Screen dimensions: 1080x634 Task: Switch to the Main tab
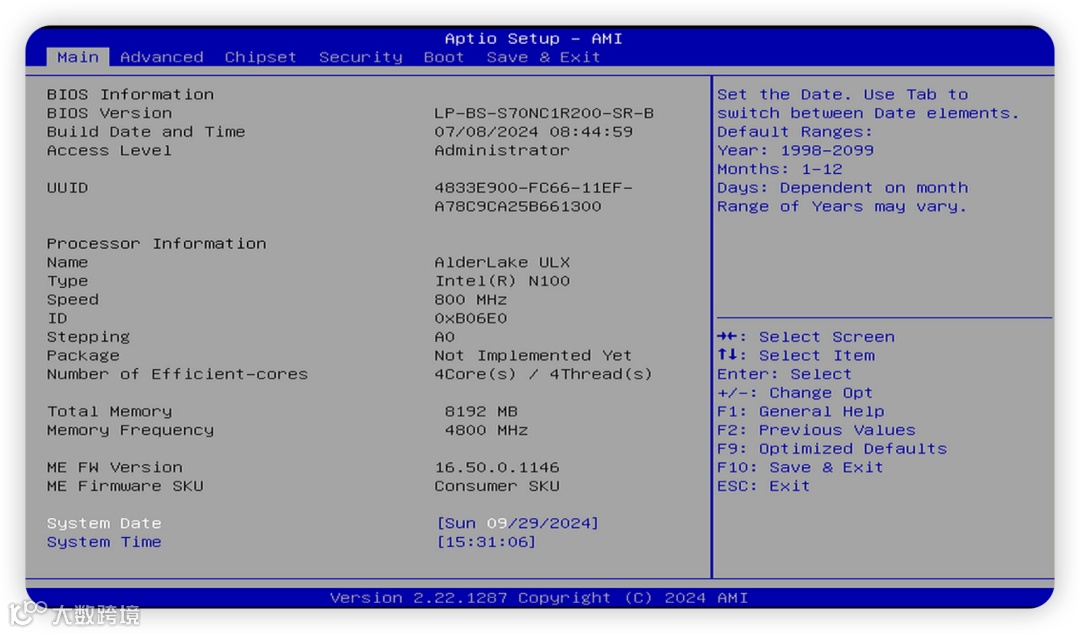pyautogui.click(x=78, y=57)
